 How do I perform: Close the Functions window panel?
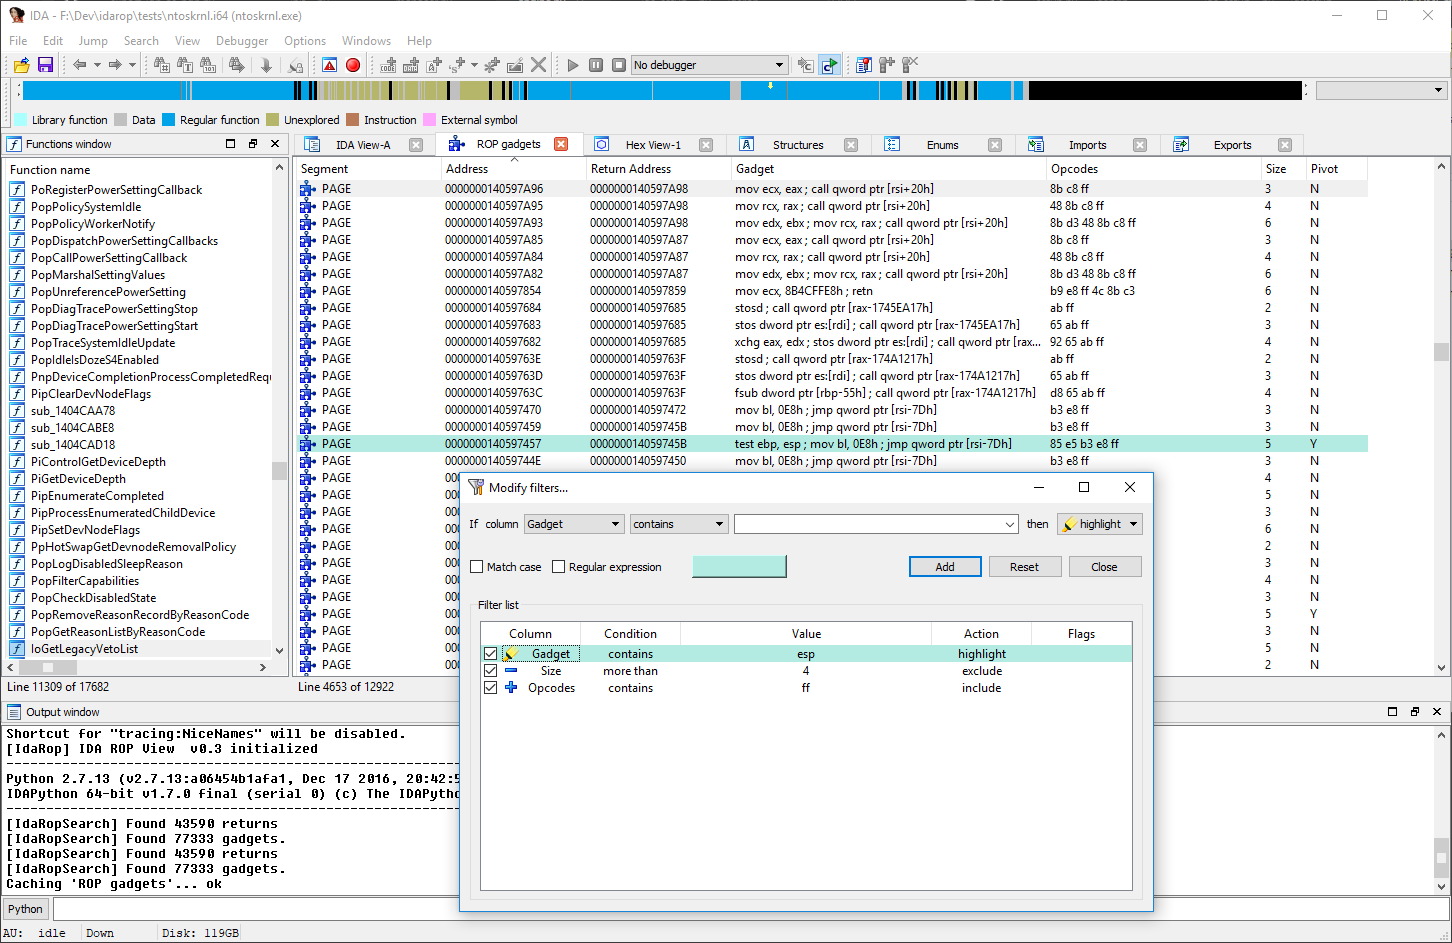(275, 144)
